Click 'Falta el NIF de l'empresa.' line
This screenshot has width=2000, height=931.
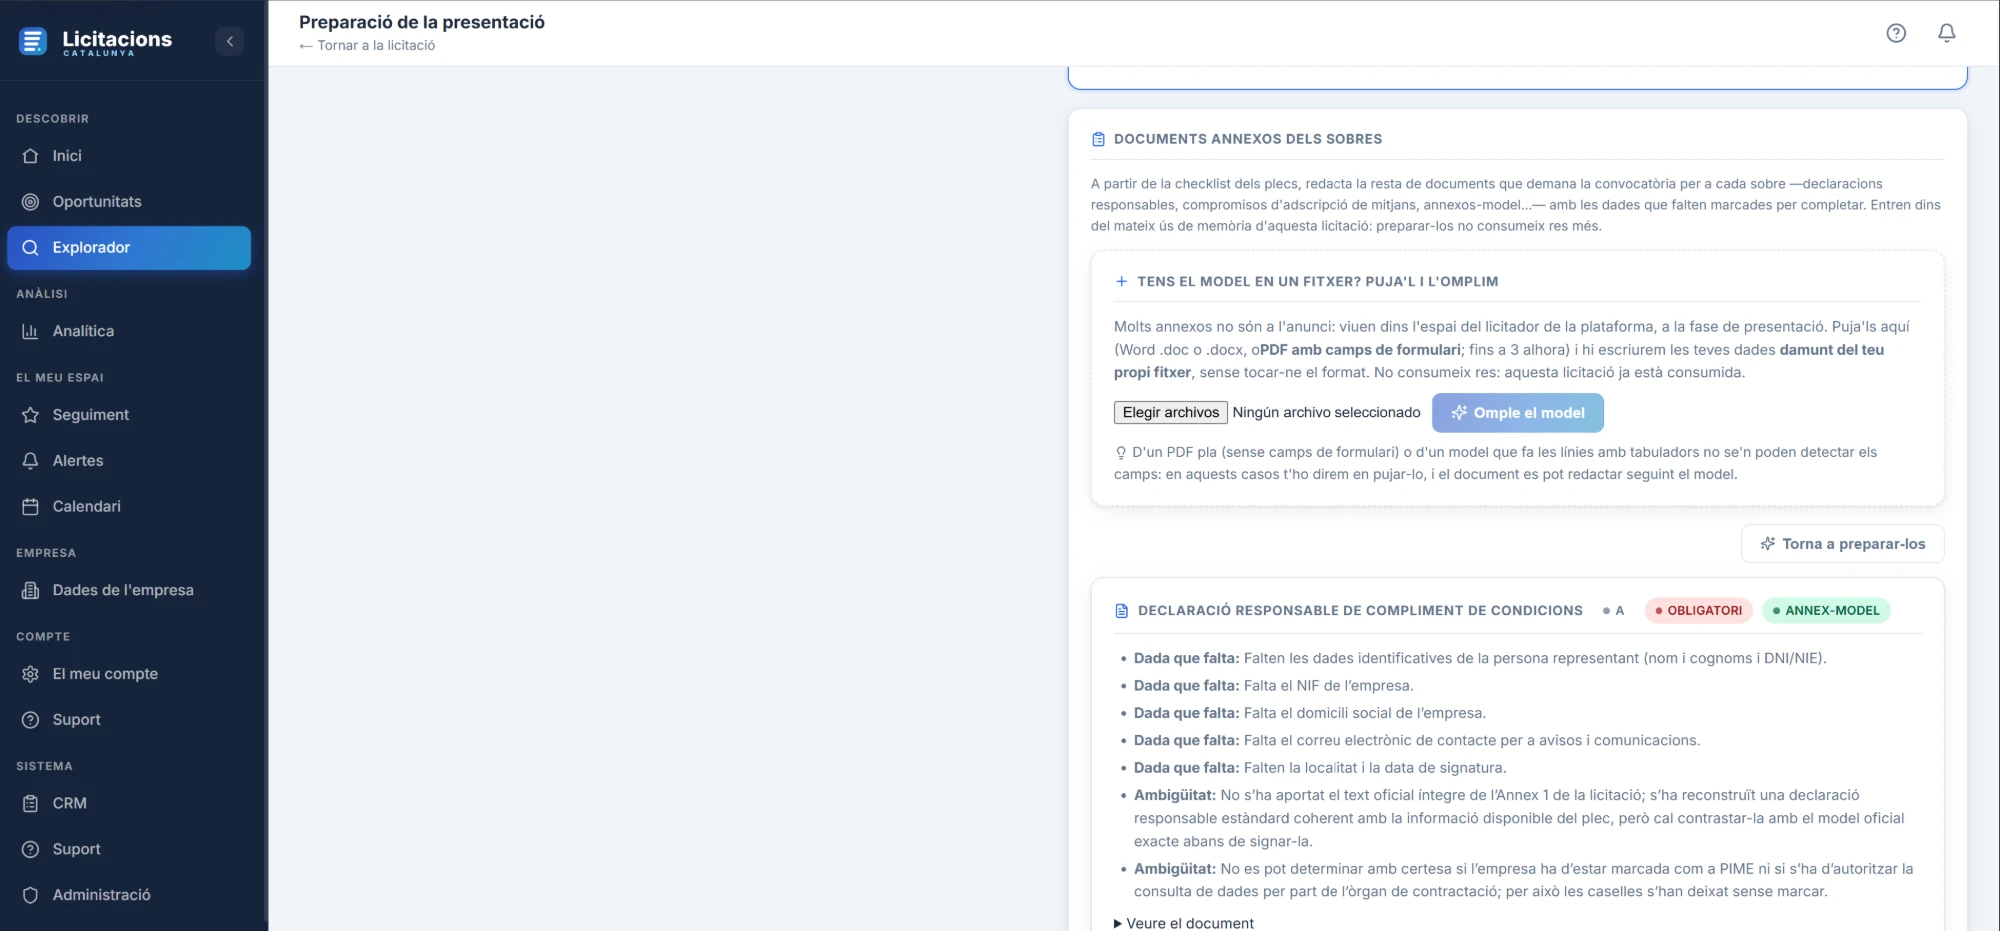click(x=1328, y=686)
